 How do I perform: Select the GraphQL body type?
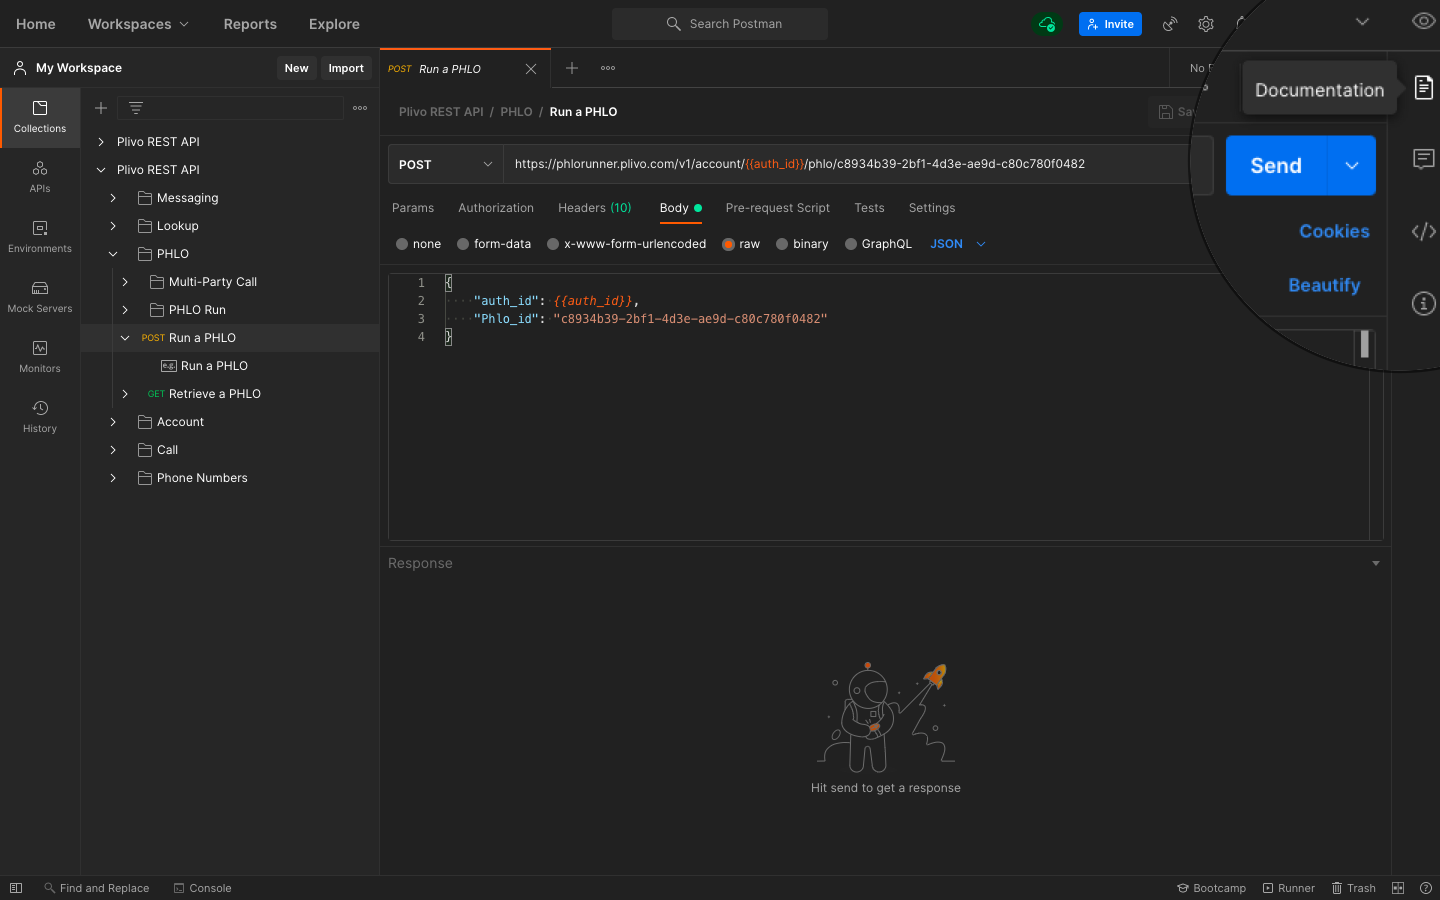pos(851,244)
